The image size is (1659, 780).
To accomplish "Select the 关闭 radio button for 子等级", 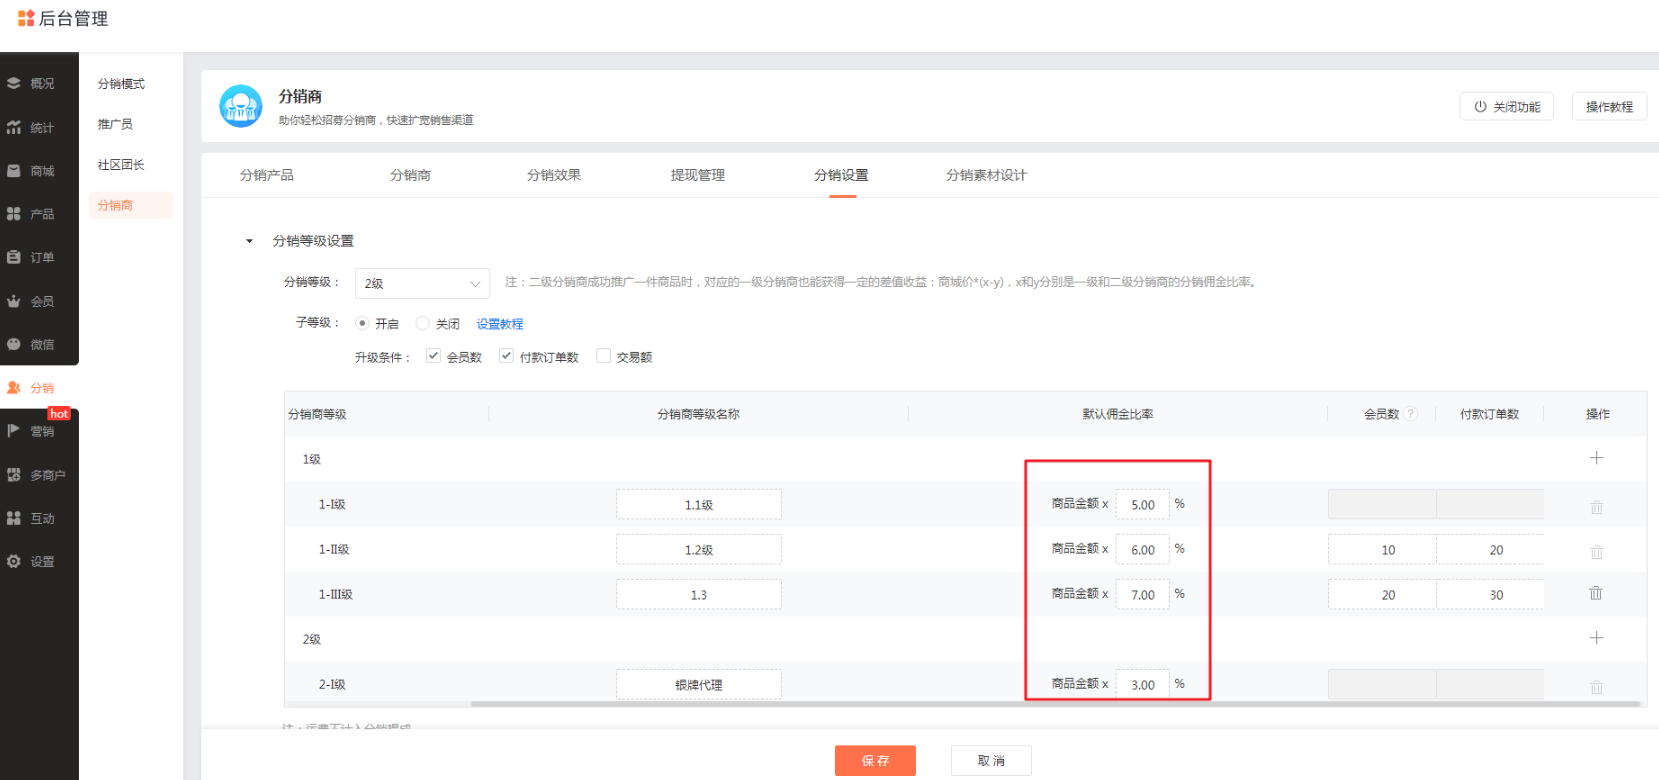I will pos(422,323).
